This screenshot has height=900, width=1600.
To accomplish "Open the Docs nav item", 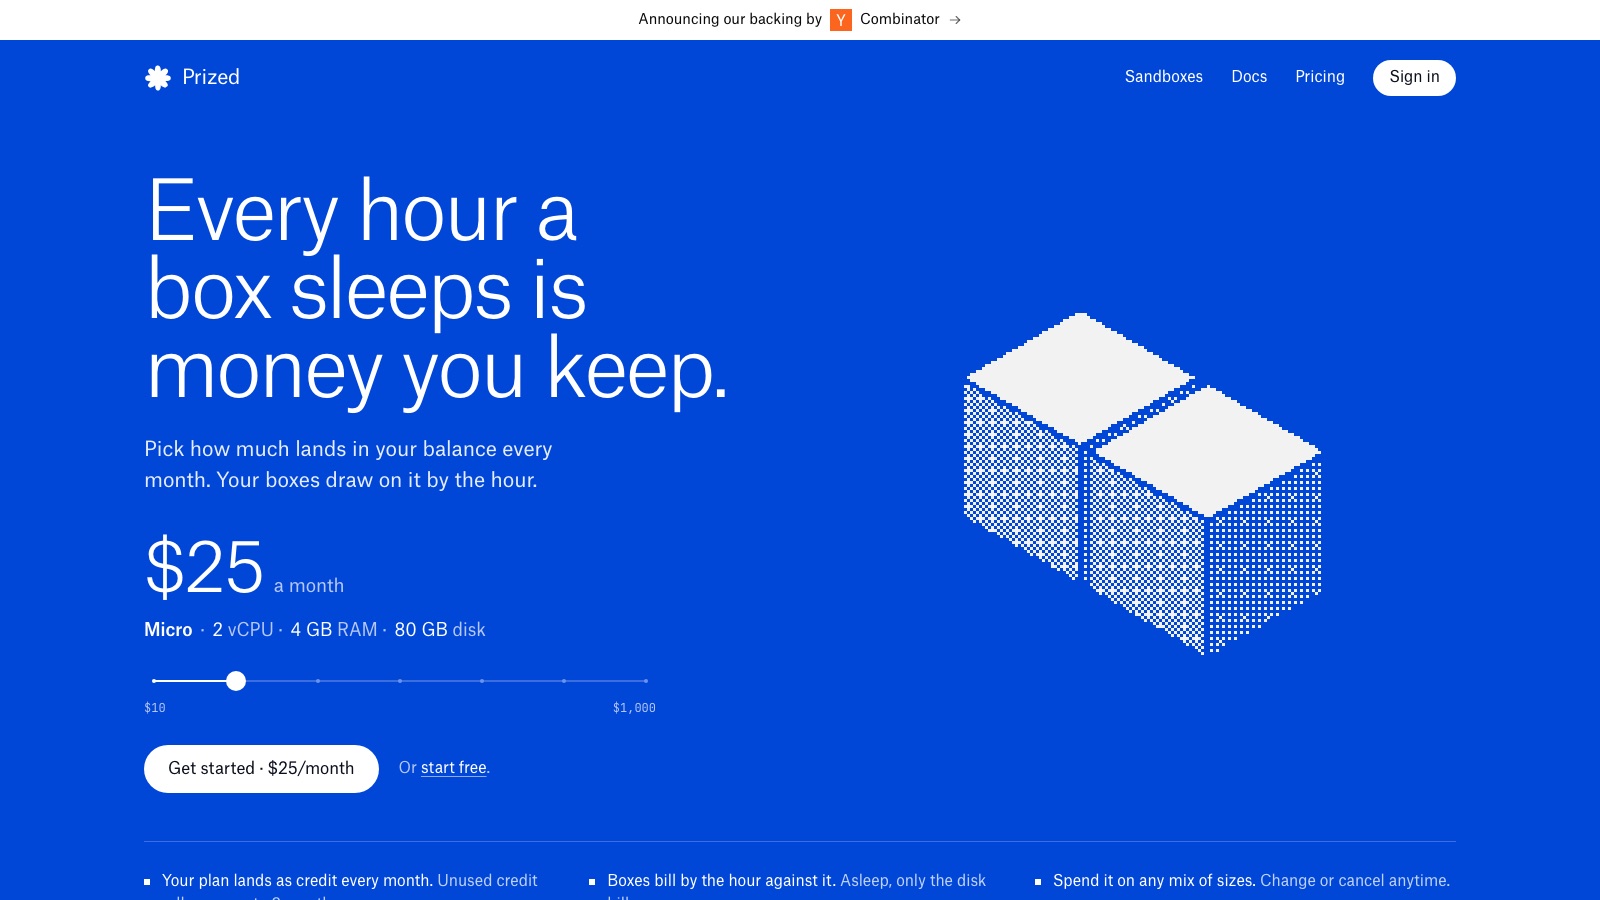I will (x=1249, y=77).
